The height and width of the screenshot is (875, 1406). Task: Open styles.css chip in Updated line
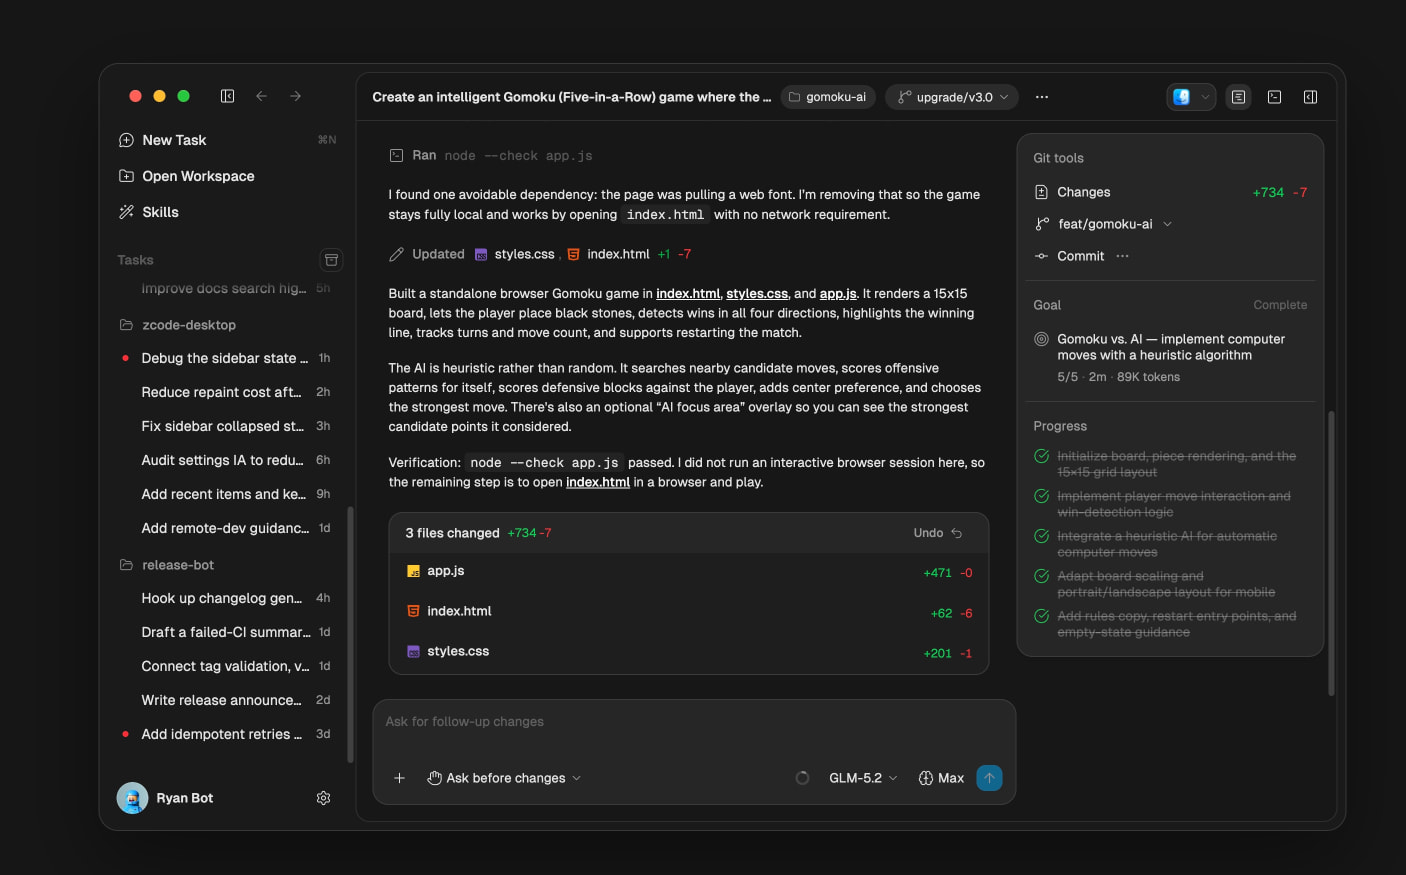(x=514, y=254)
